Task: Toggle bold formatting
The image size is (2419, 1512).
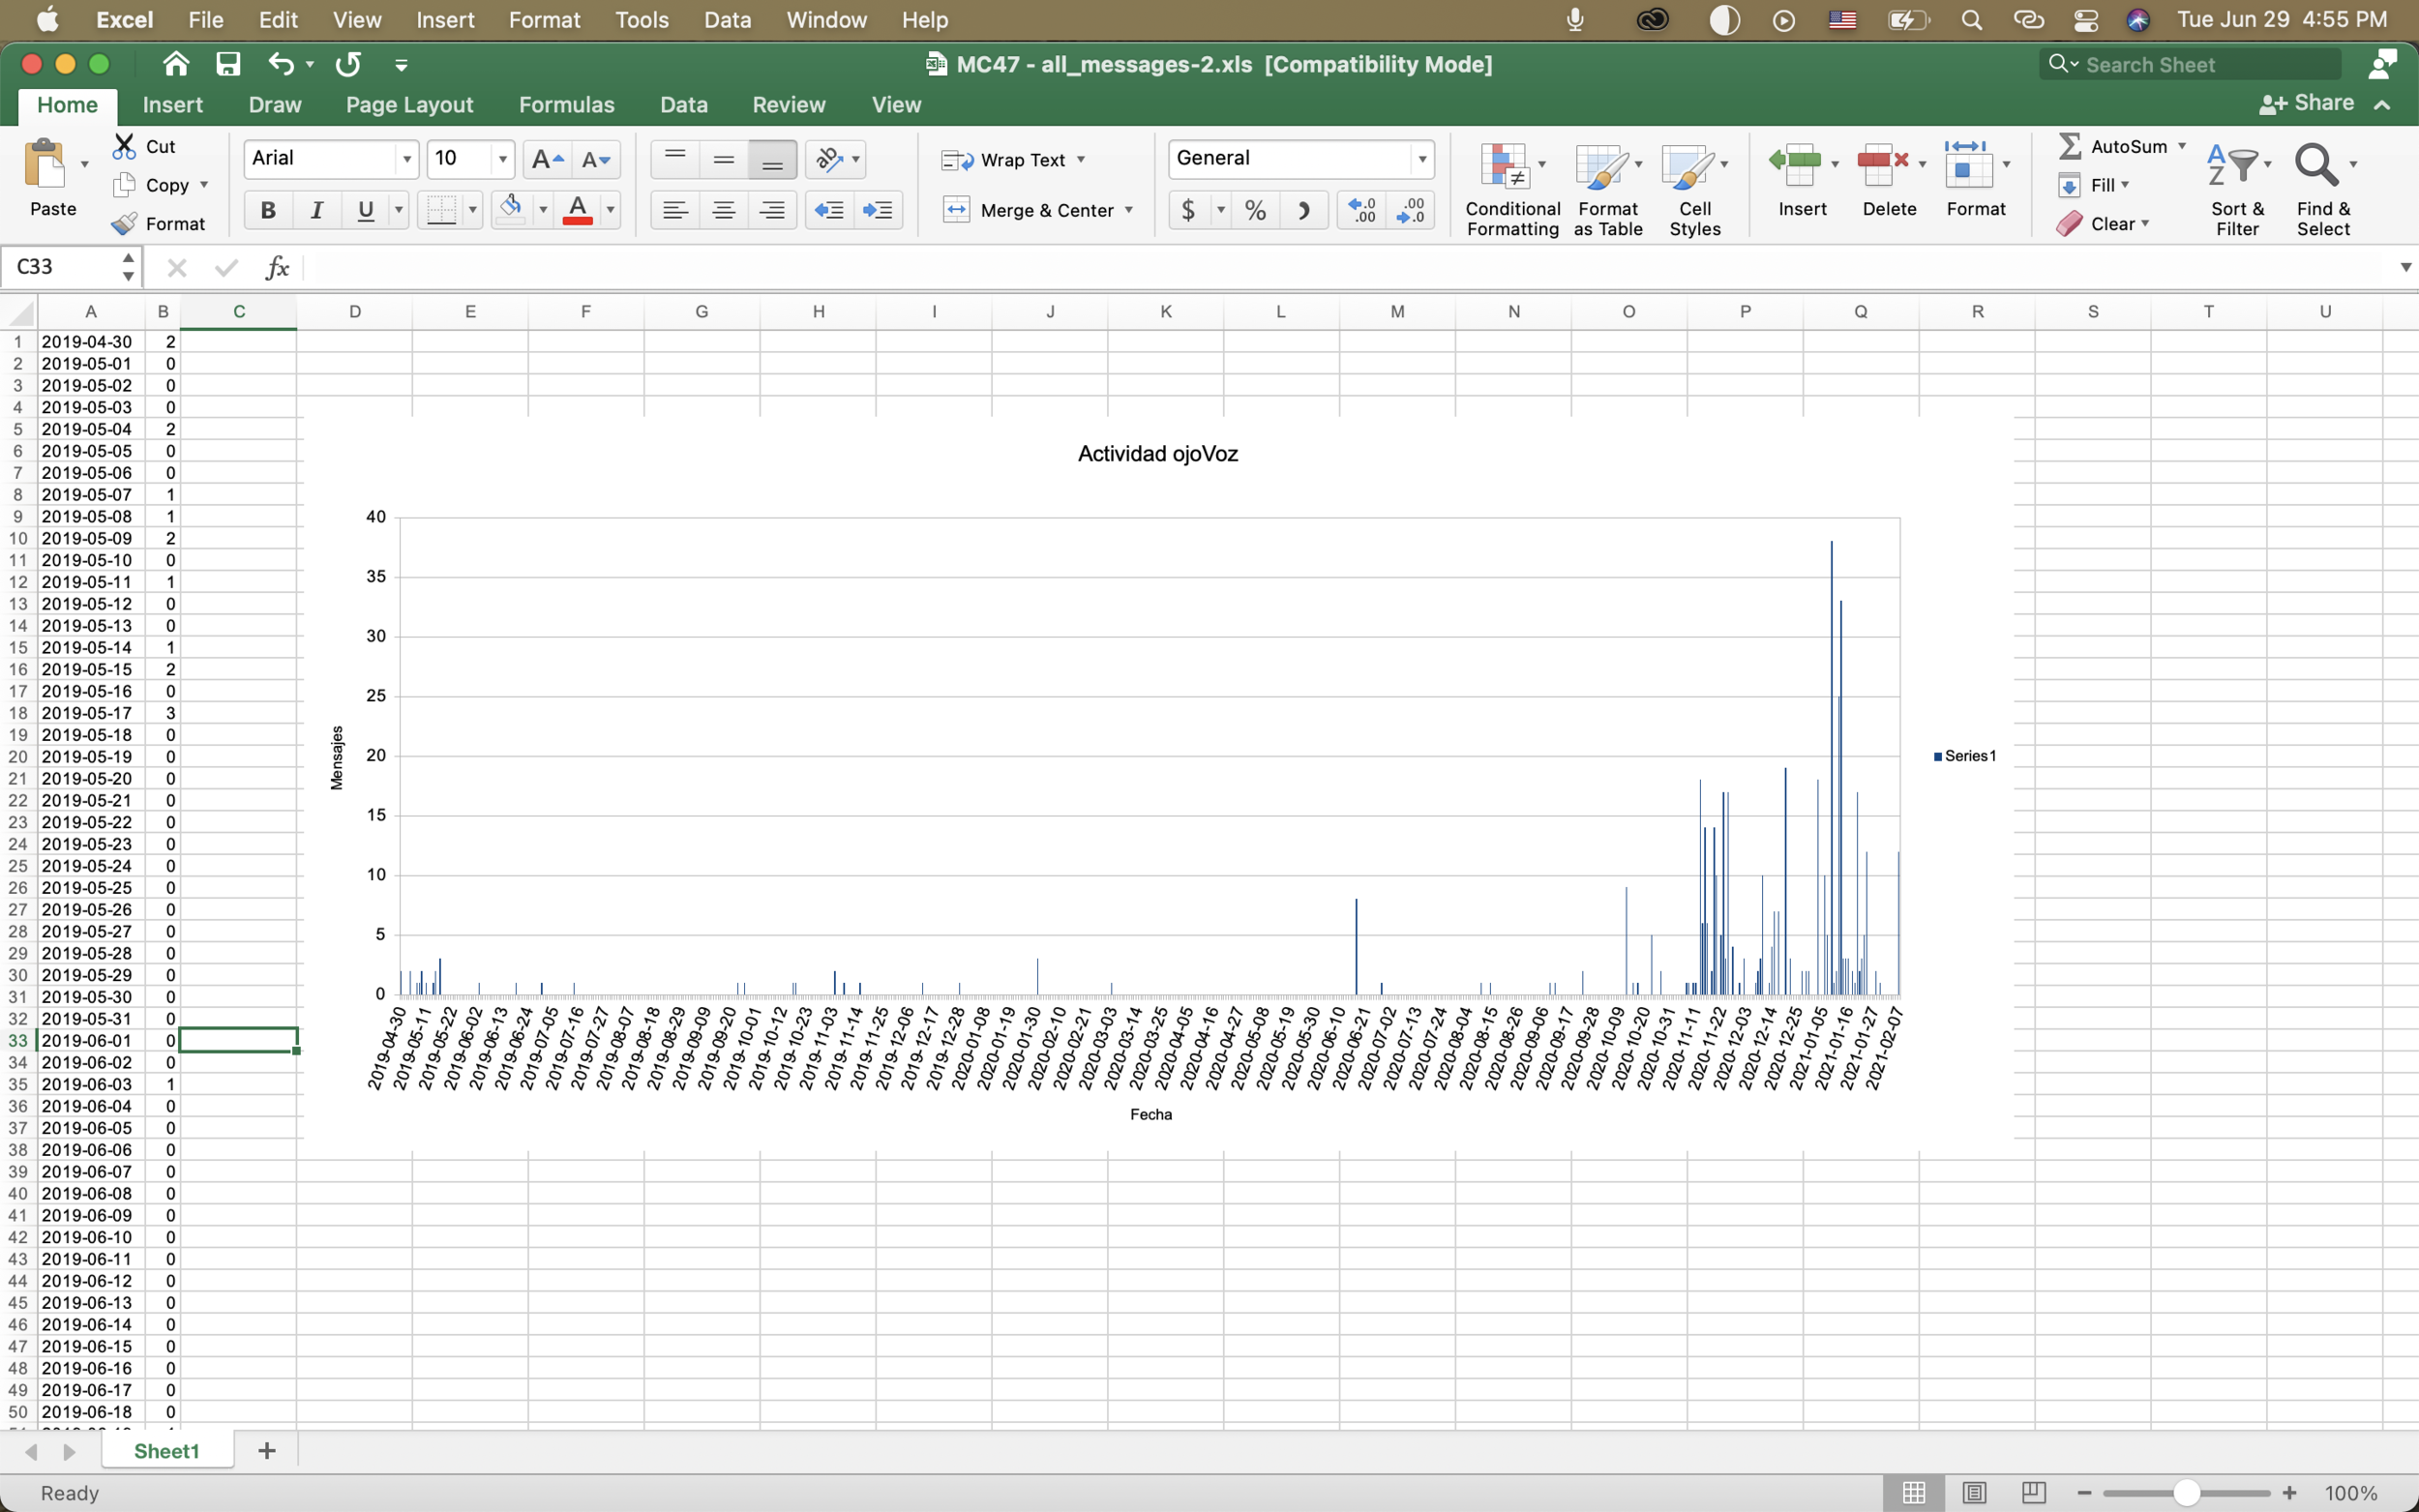Action: [x=267, y=210]
